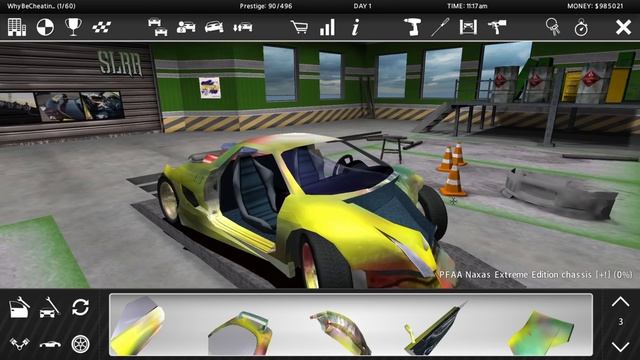
Task: Select the checkered race flags icon
Action: coord(101,27)
